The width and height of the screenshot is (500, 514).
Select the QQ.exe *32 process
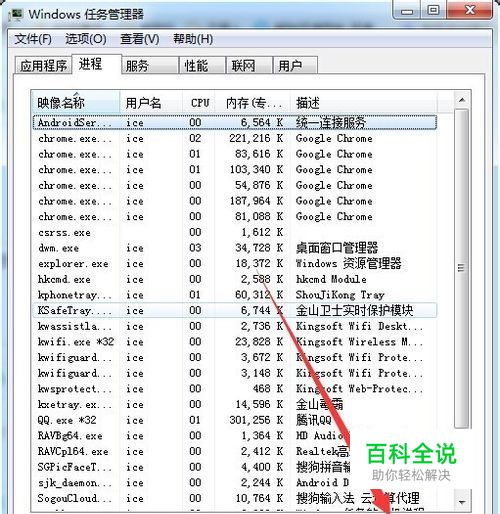coord(235,420)
